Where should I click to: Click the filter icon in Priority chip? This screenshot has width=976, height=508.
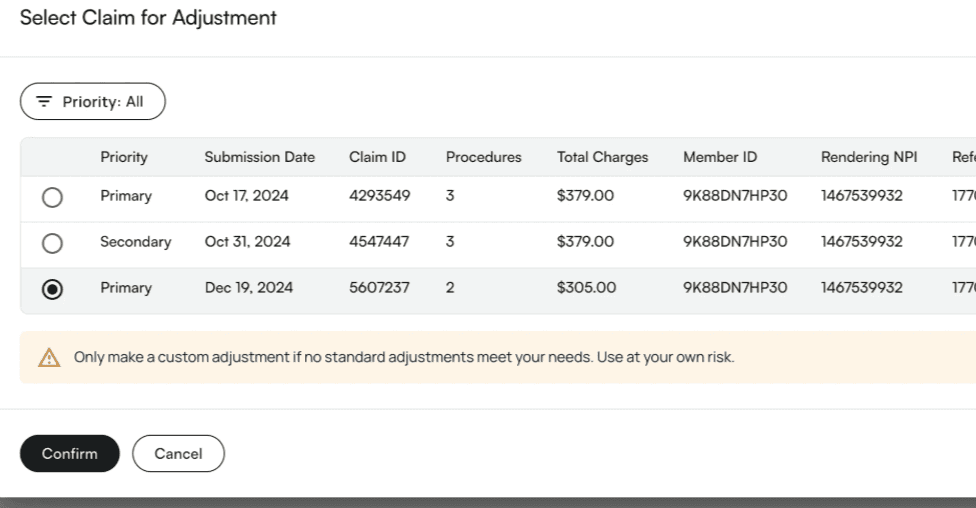tap(44, 102)
